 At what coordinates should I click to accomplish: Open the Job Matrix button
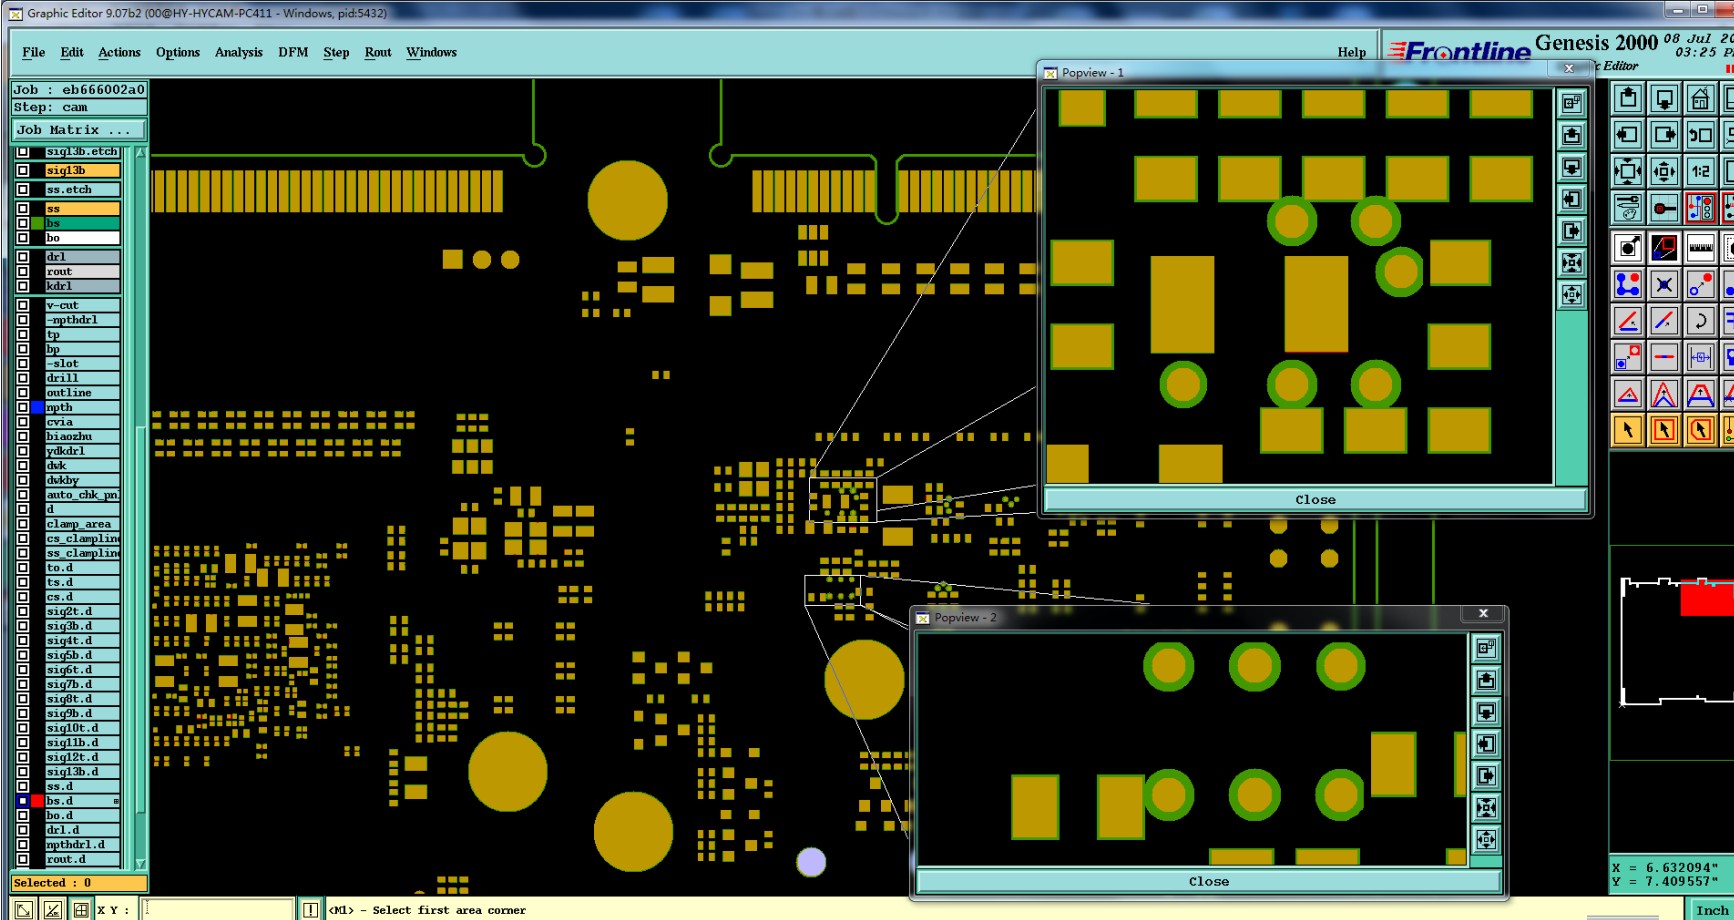point(79,130)
